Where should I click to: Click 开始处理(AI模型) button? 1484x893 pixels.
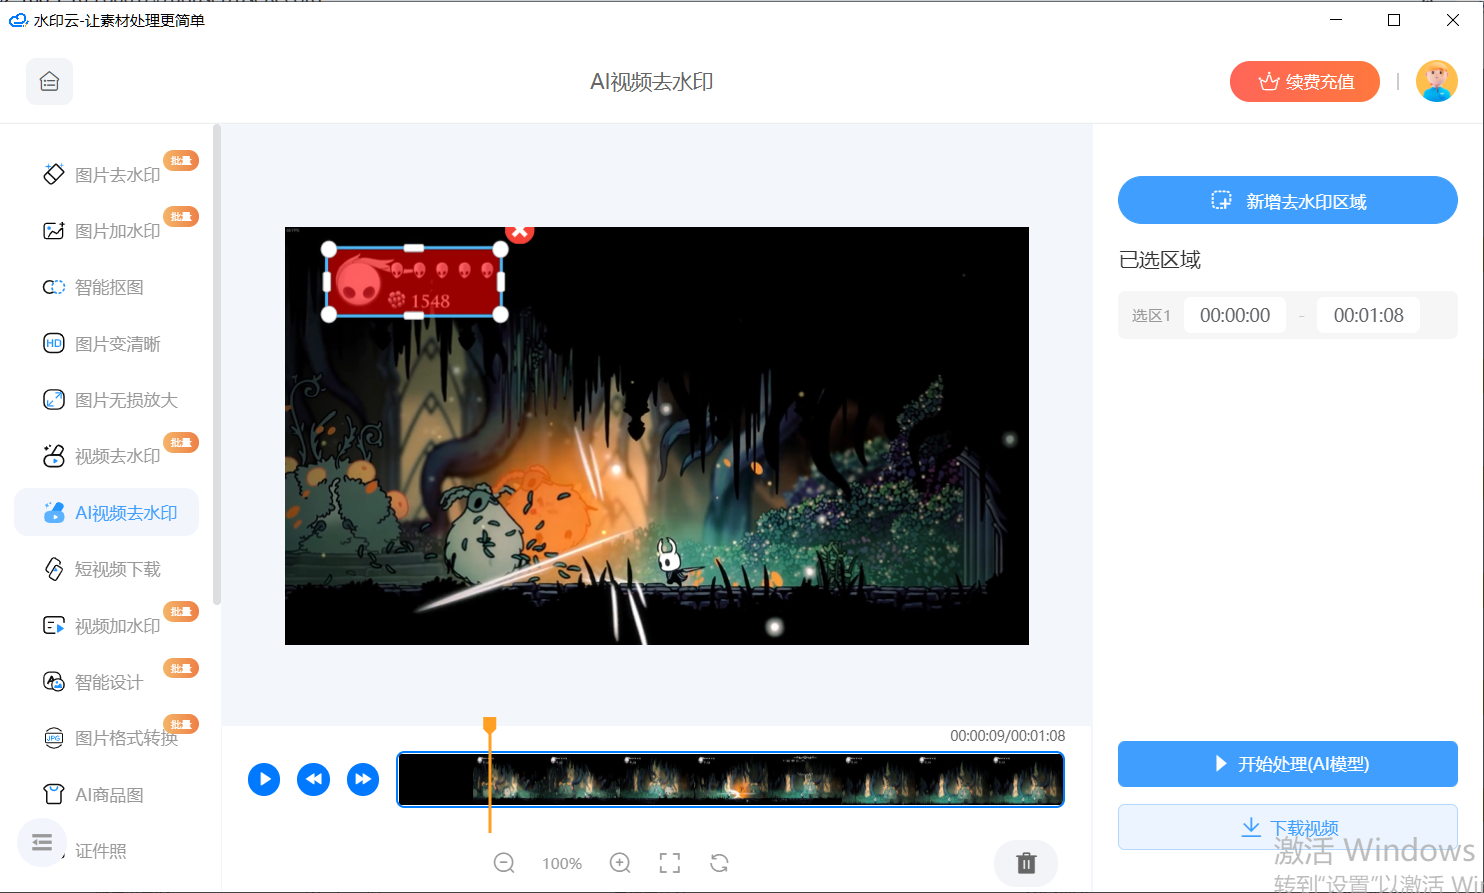(1288, 764)
